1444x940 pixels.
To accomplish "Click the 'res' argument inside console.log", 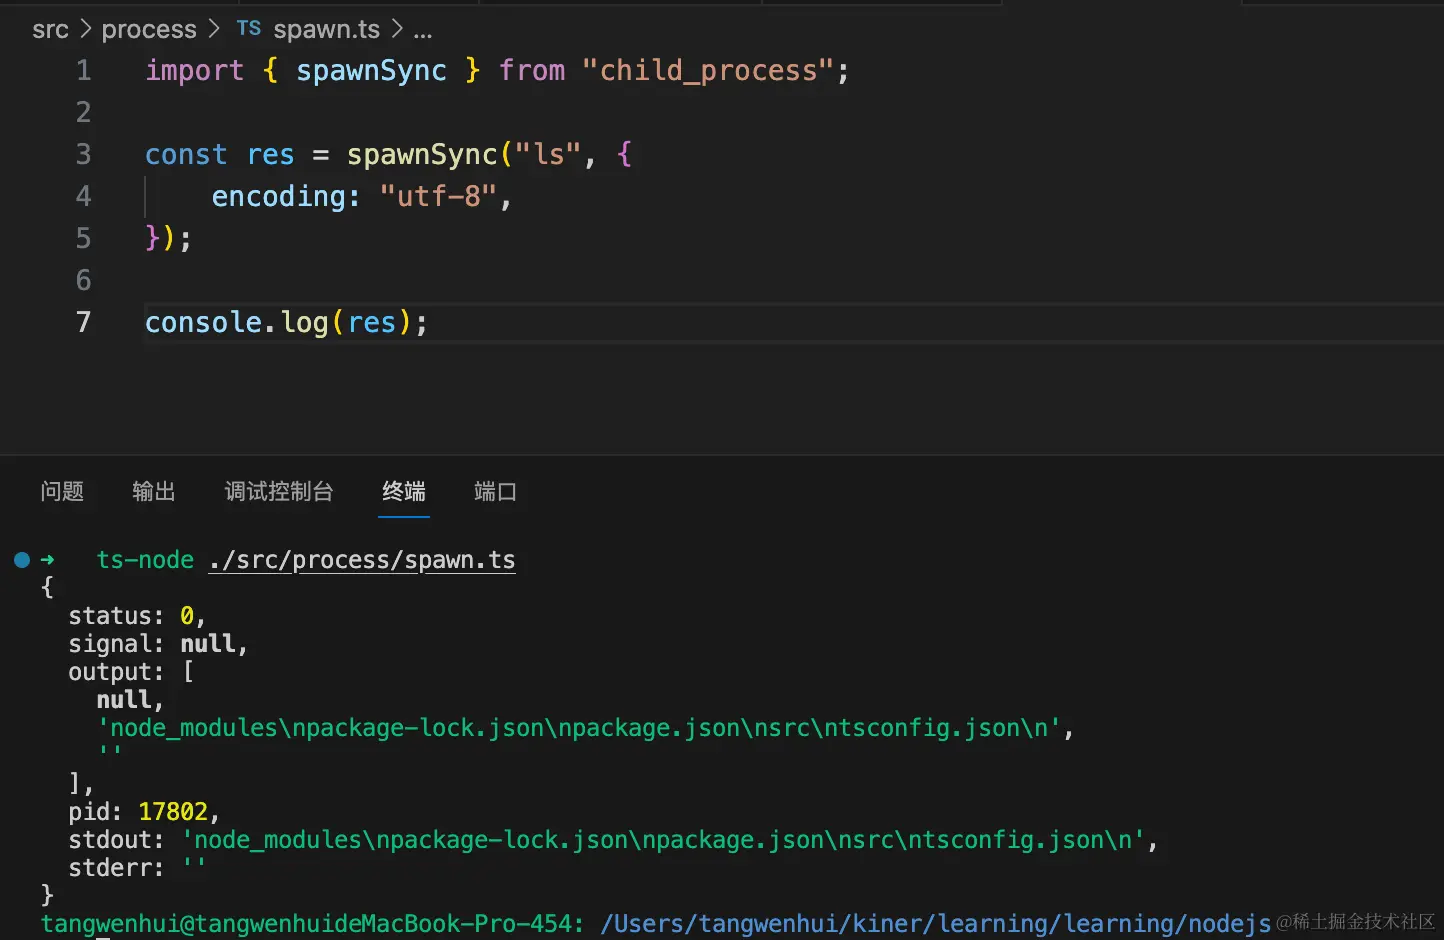I will tap(372, 323).
